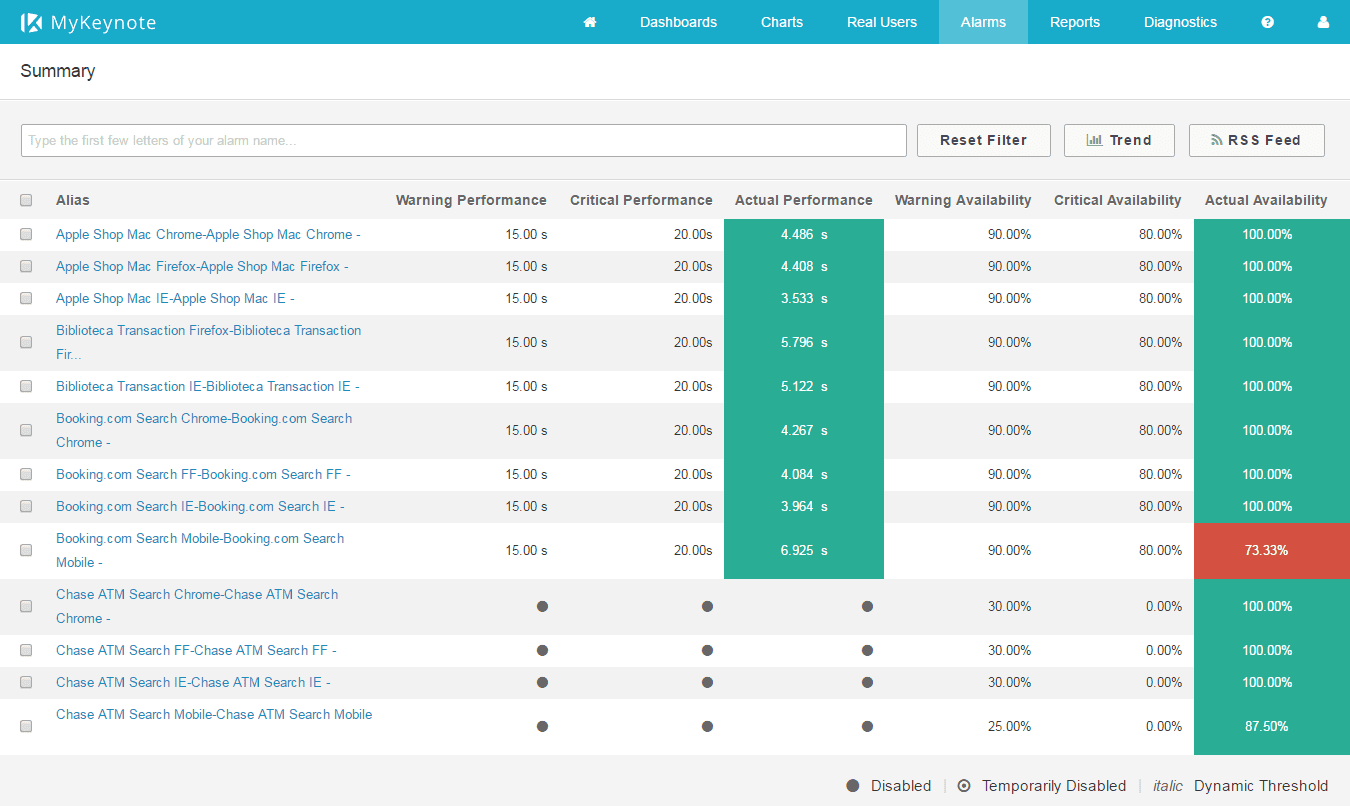Check the Chase ATM Search Mobile row

(x=26, y=726)
